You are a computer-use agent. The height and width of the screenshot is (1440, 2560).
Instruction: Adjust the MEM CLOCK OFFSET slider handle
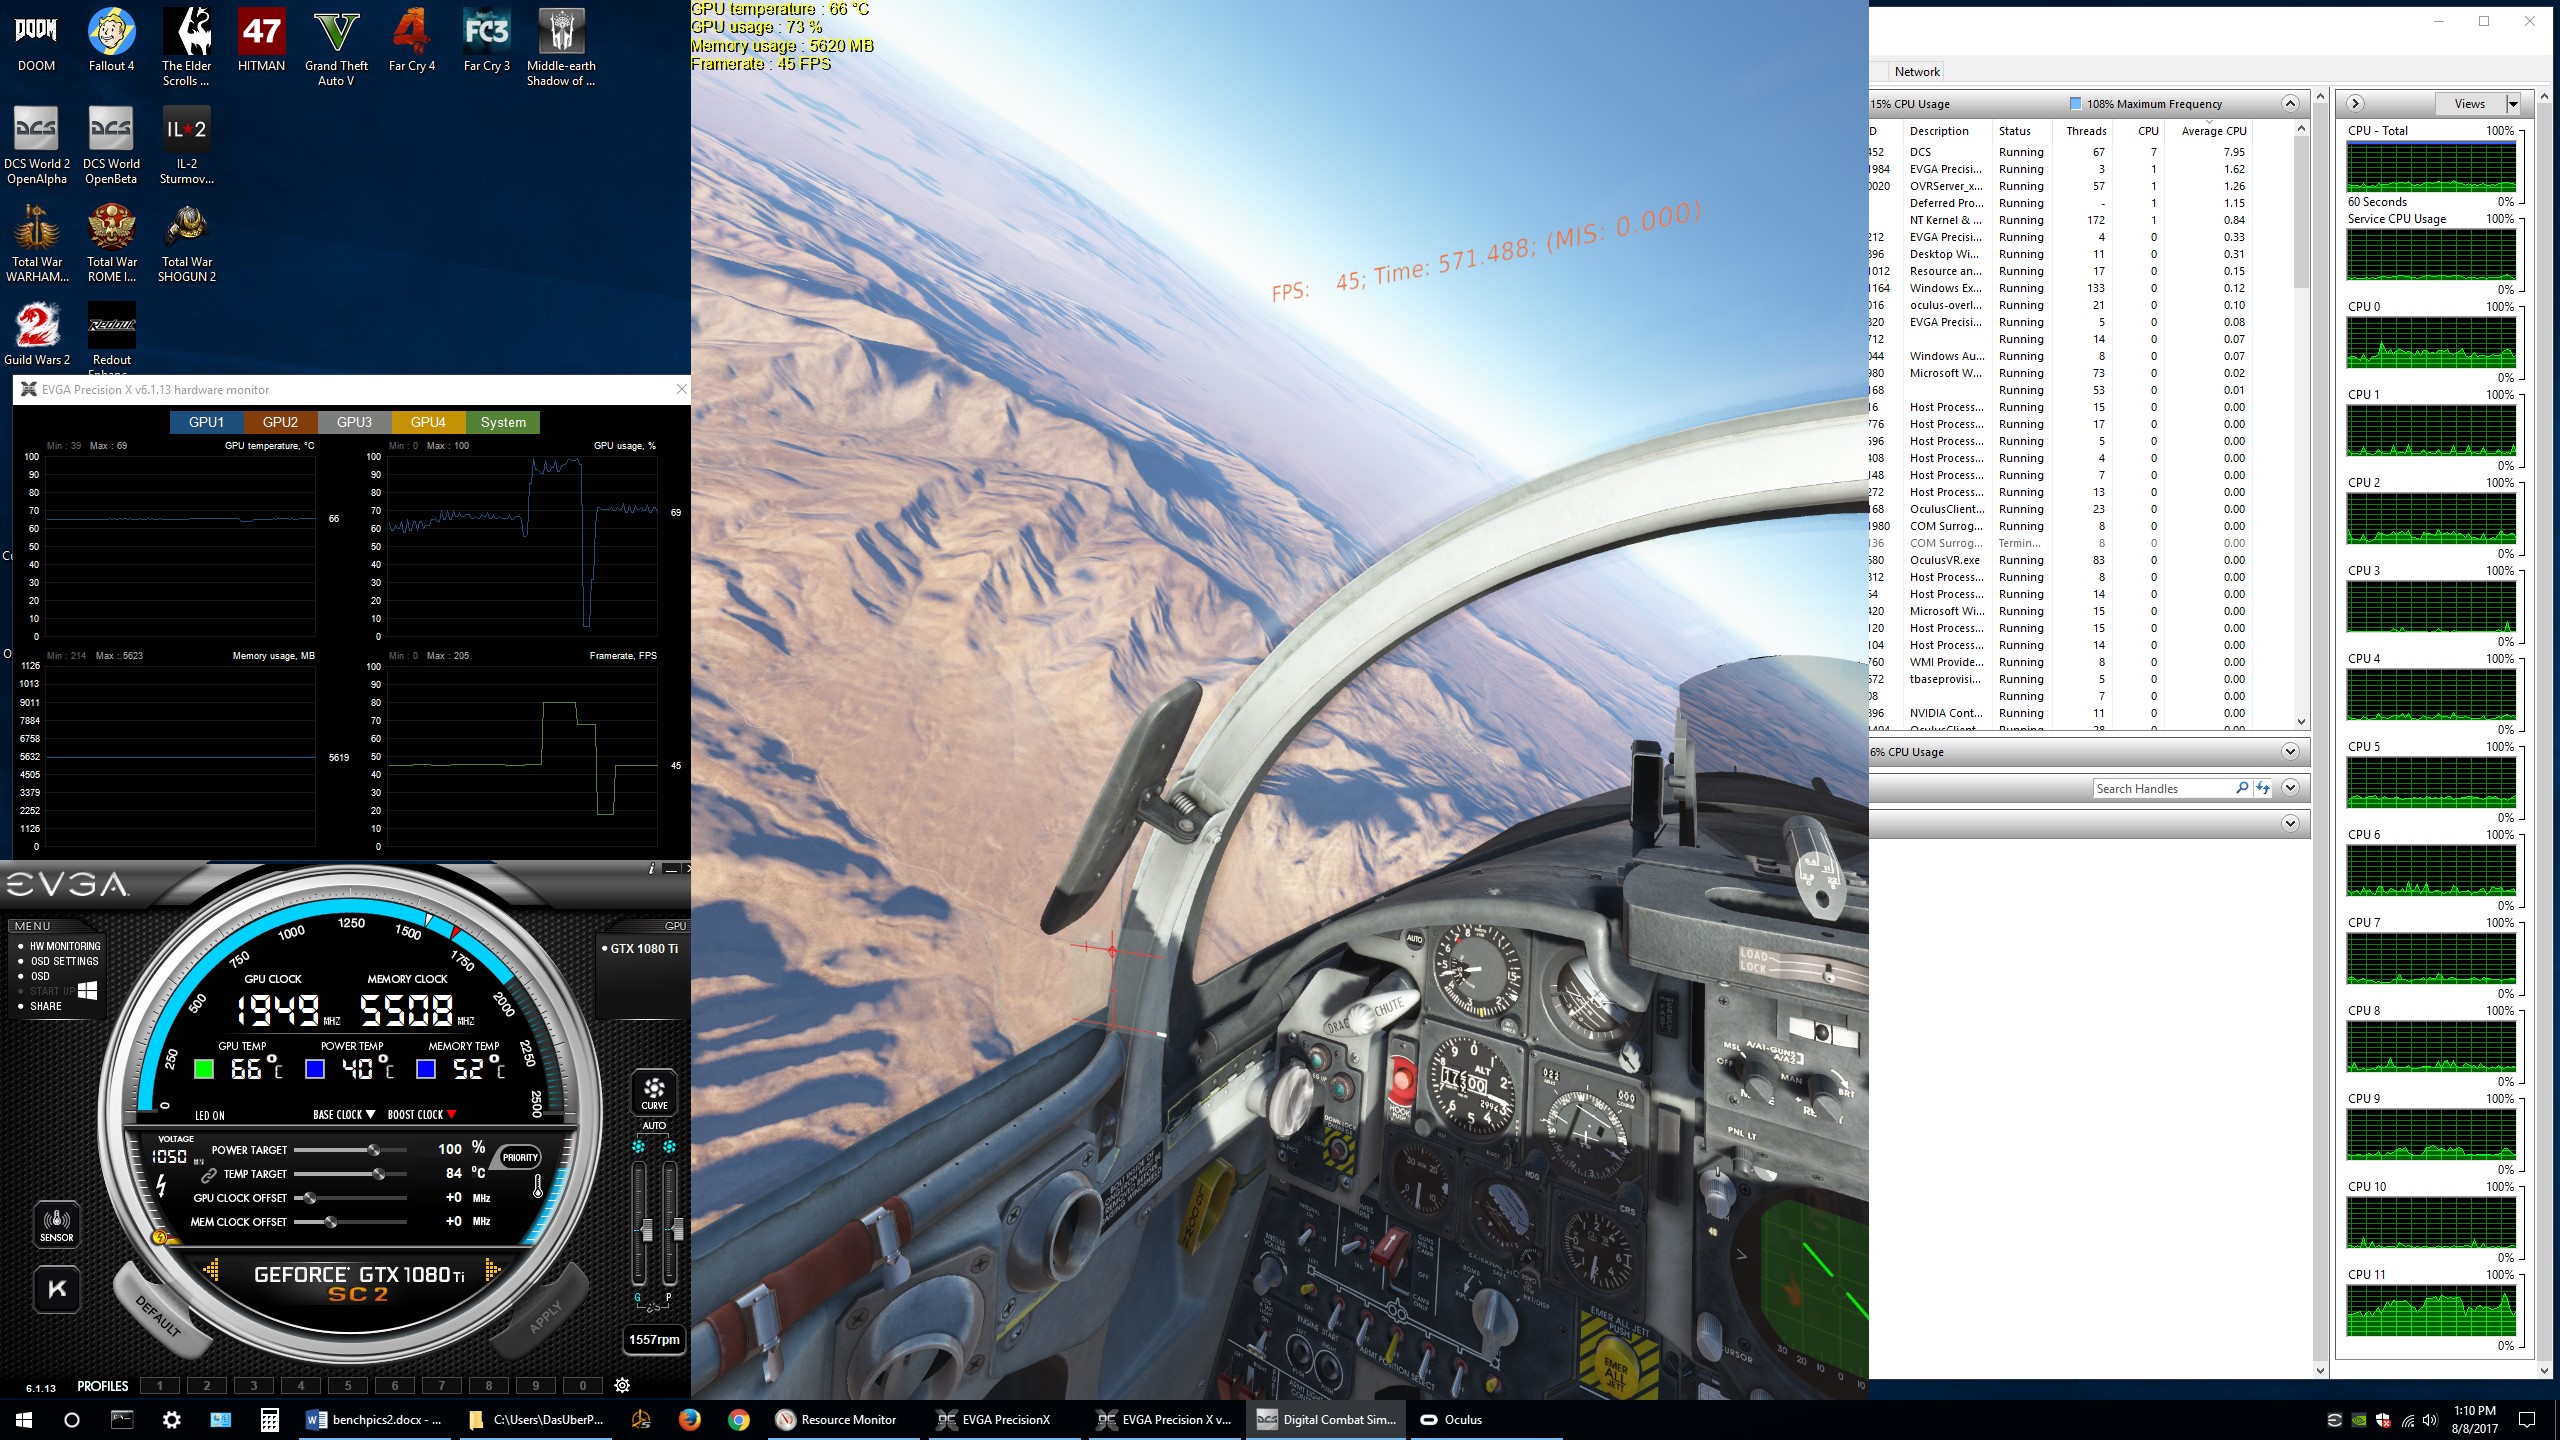pos(331,1222)
